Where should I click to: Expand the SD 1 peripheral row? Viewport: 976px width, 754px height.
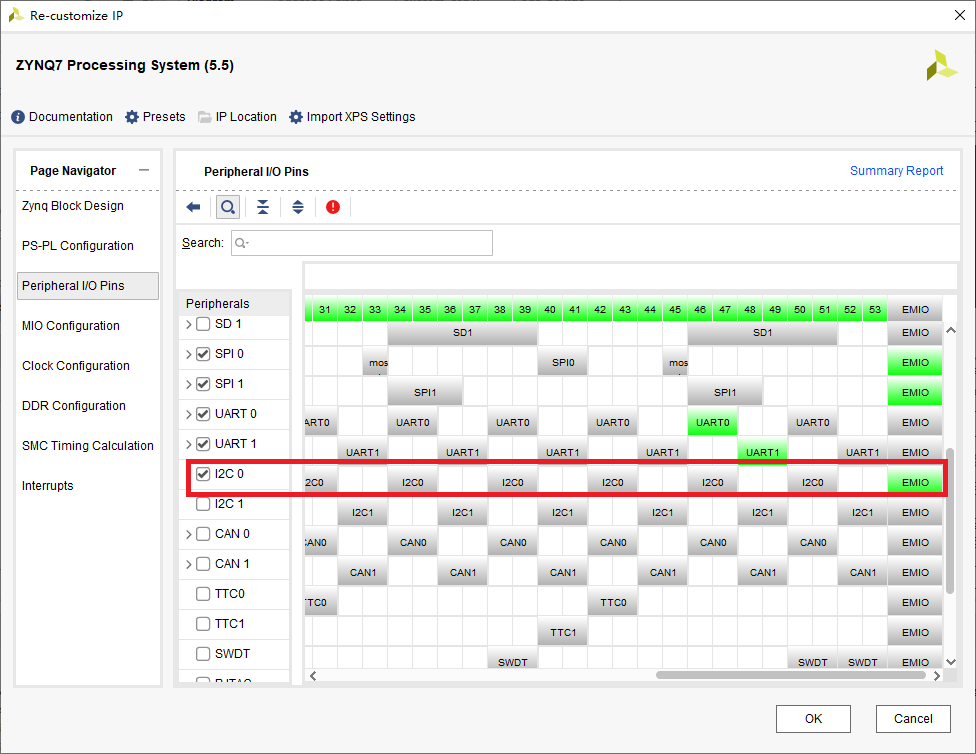point(189,324)
